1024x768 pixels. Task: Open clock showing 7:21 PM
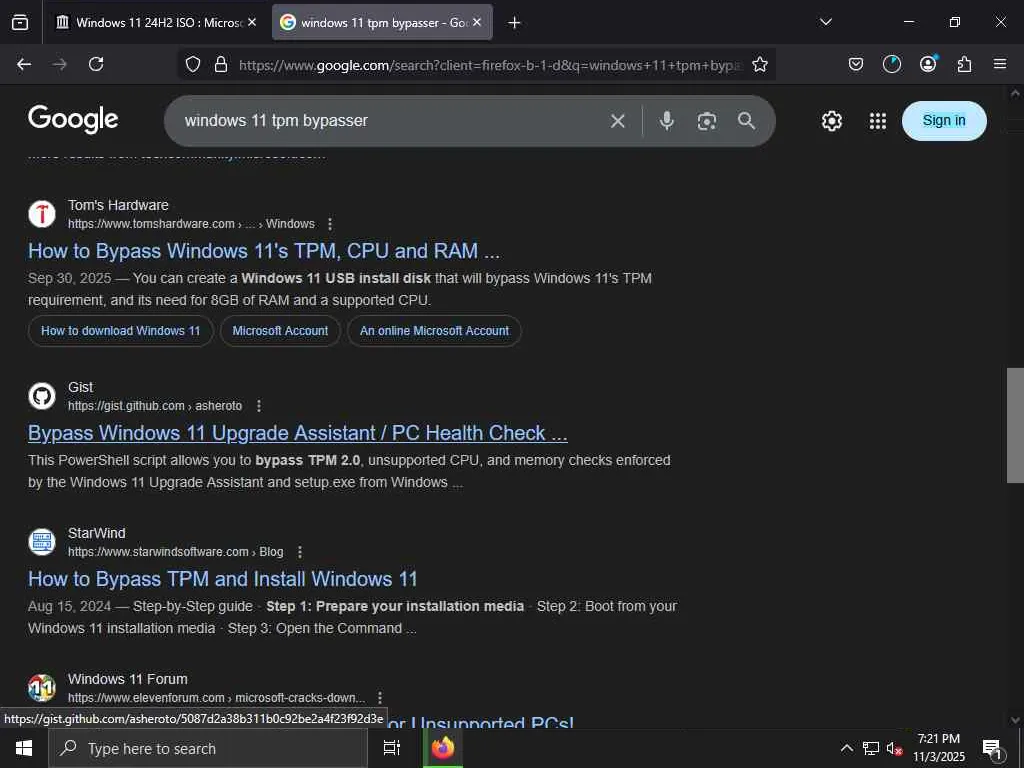938,748
